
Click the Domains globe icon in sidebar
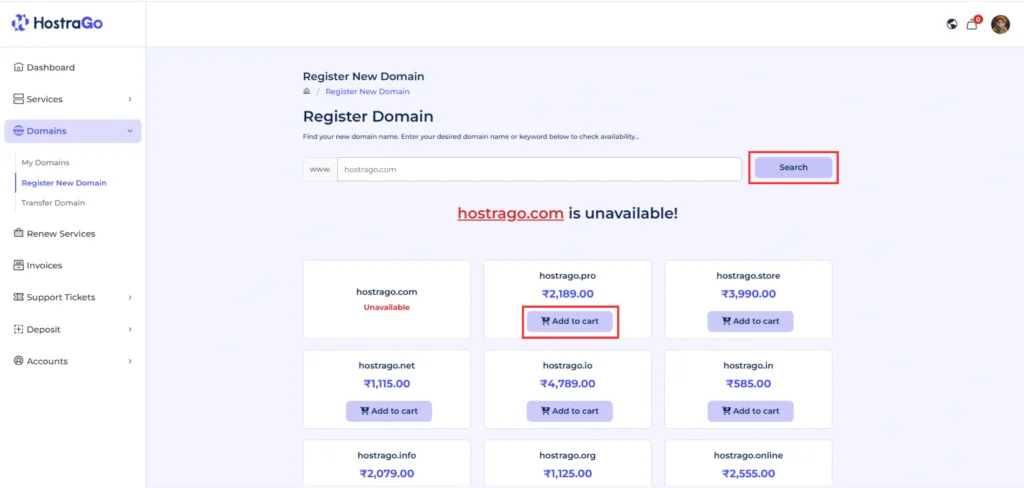pyautogui.click(x=18, y=131)
